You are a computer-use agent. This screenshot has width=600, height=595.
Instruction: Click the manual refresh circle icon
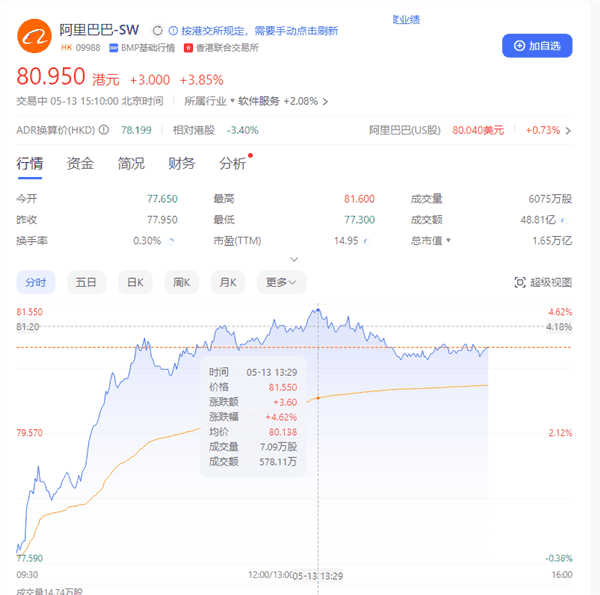pos(157,31)
